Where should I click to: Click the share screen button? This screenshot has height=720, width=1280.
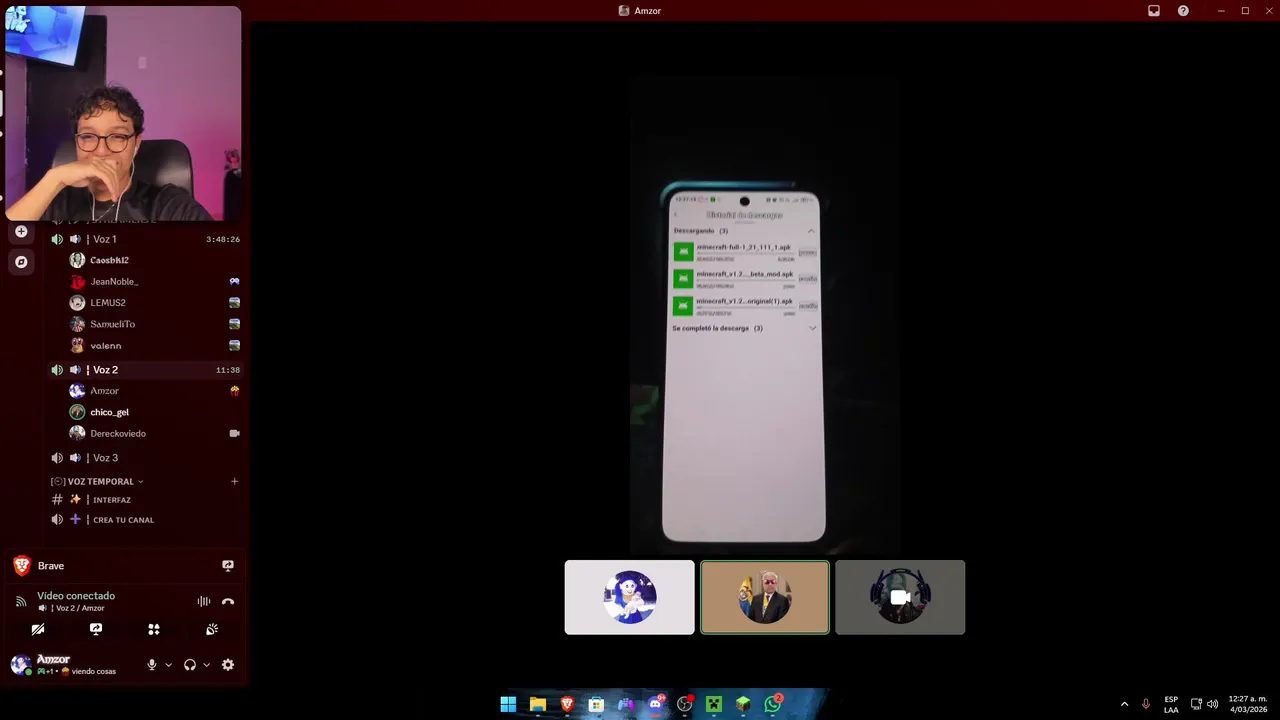pyautogui.click(x=96, y=630)
